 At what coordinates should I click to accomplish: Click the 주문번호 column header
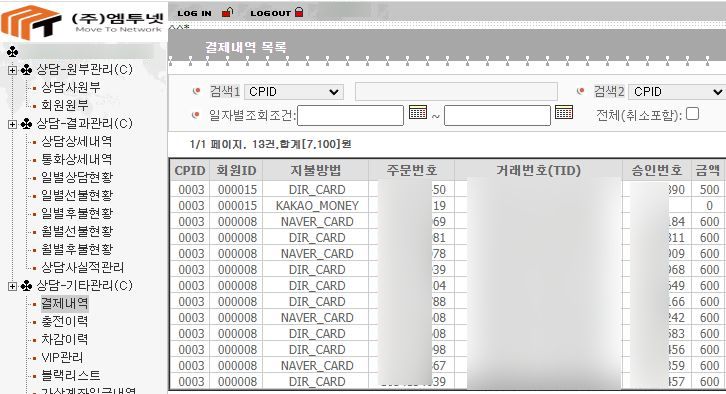pyautogui.click(x=412, y=170)
